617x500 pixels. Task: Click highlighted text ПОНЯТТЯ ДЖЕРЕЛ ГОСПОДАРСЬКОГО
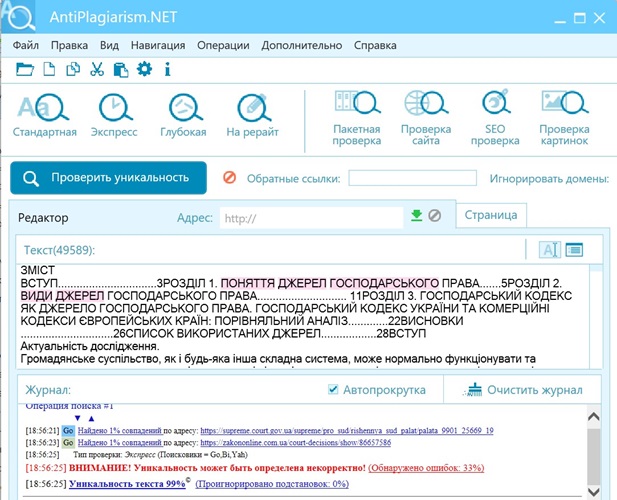coord(329,283)
